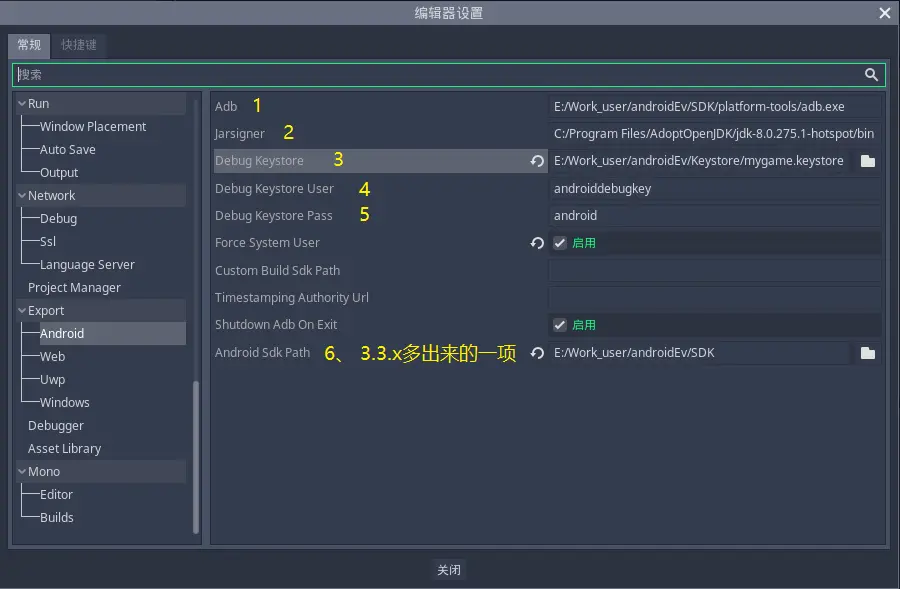900x589 pixels.
Task: Collapse the Network tree section
Action: pos(22,196)
